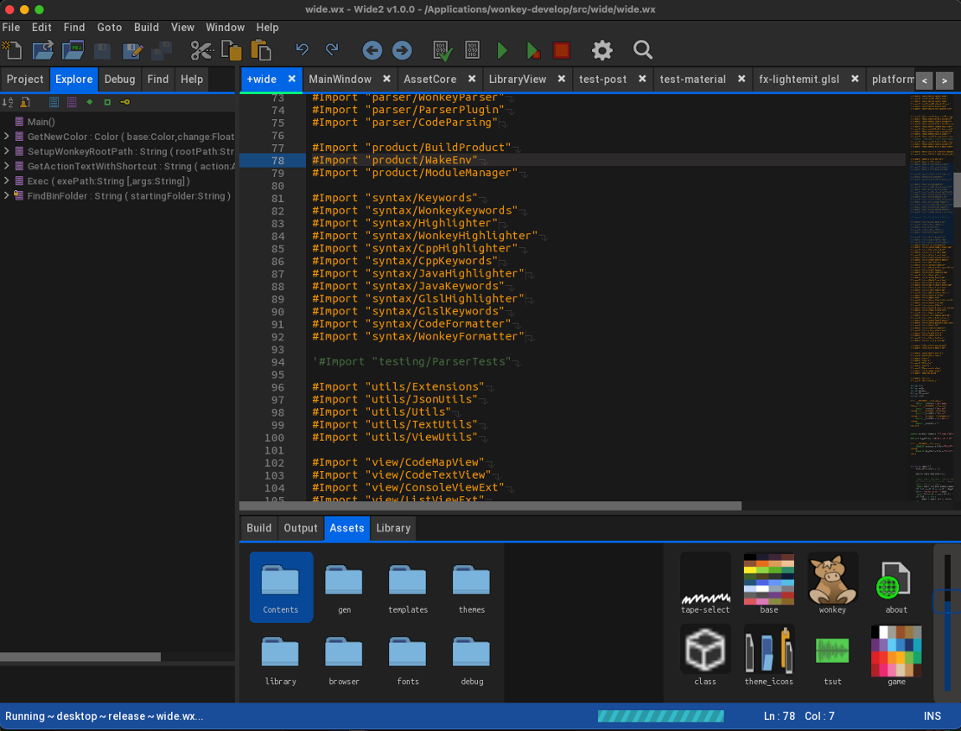Start debugging with the debug play icon

click(532, 50)
